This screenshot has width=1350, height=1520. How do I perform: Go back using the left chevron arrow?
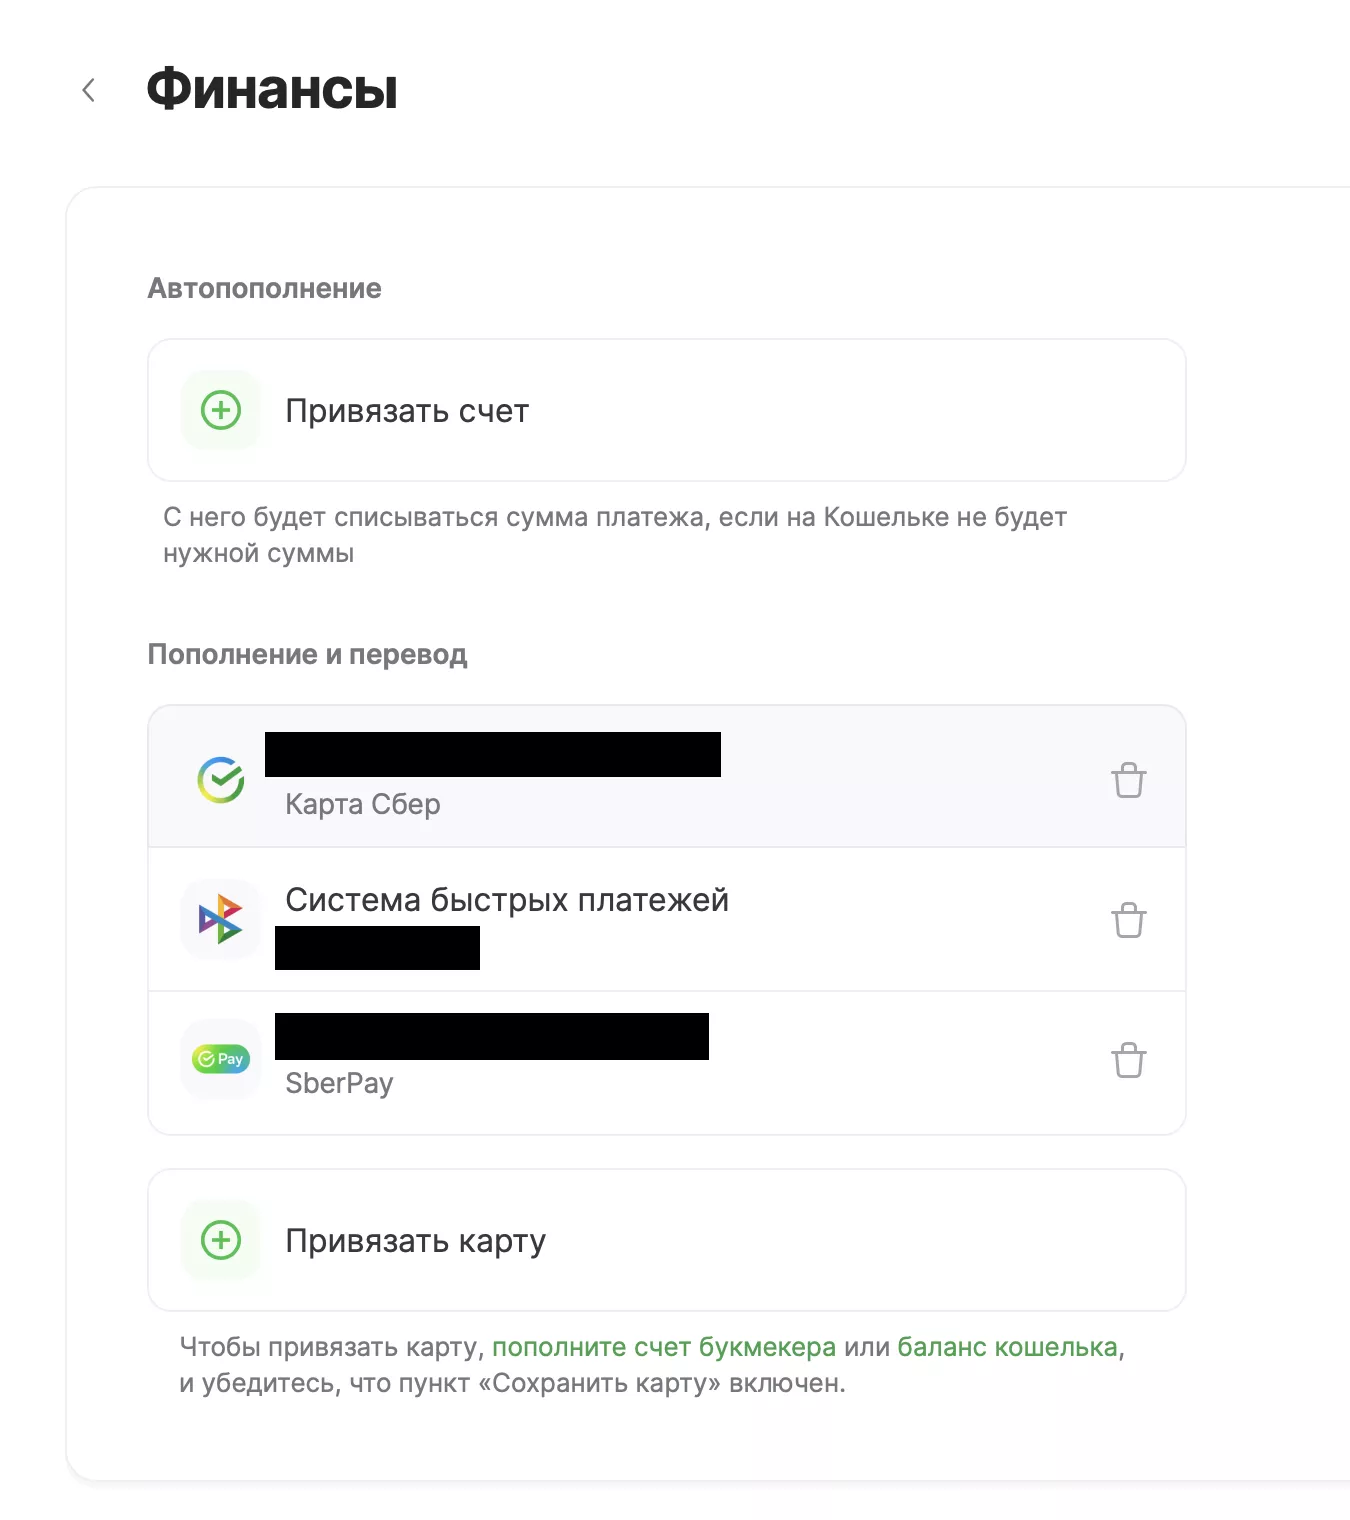88,91
